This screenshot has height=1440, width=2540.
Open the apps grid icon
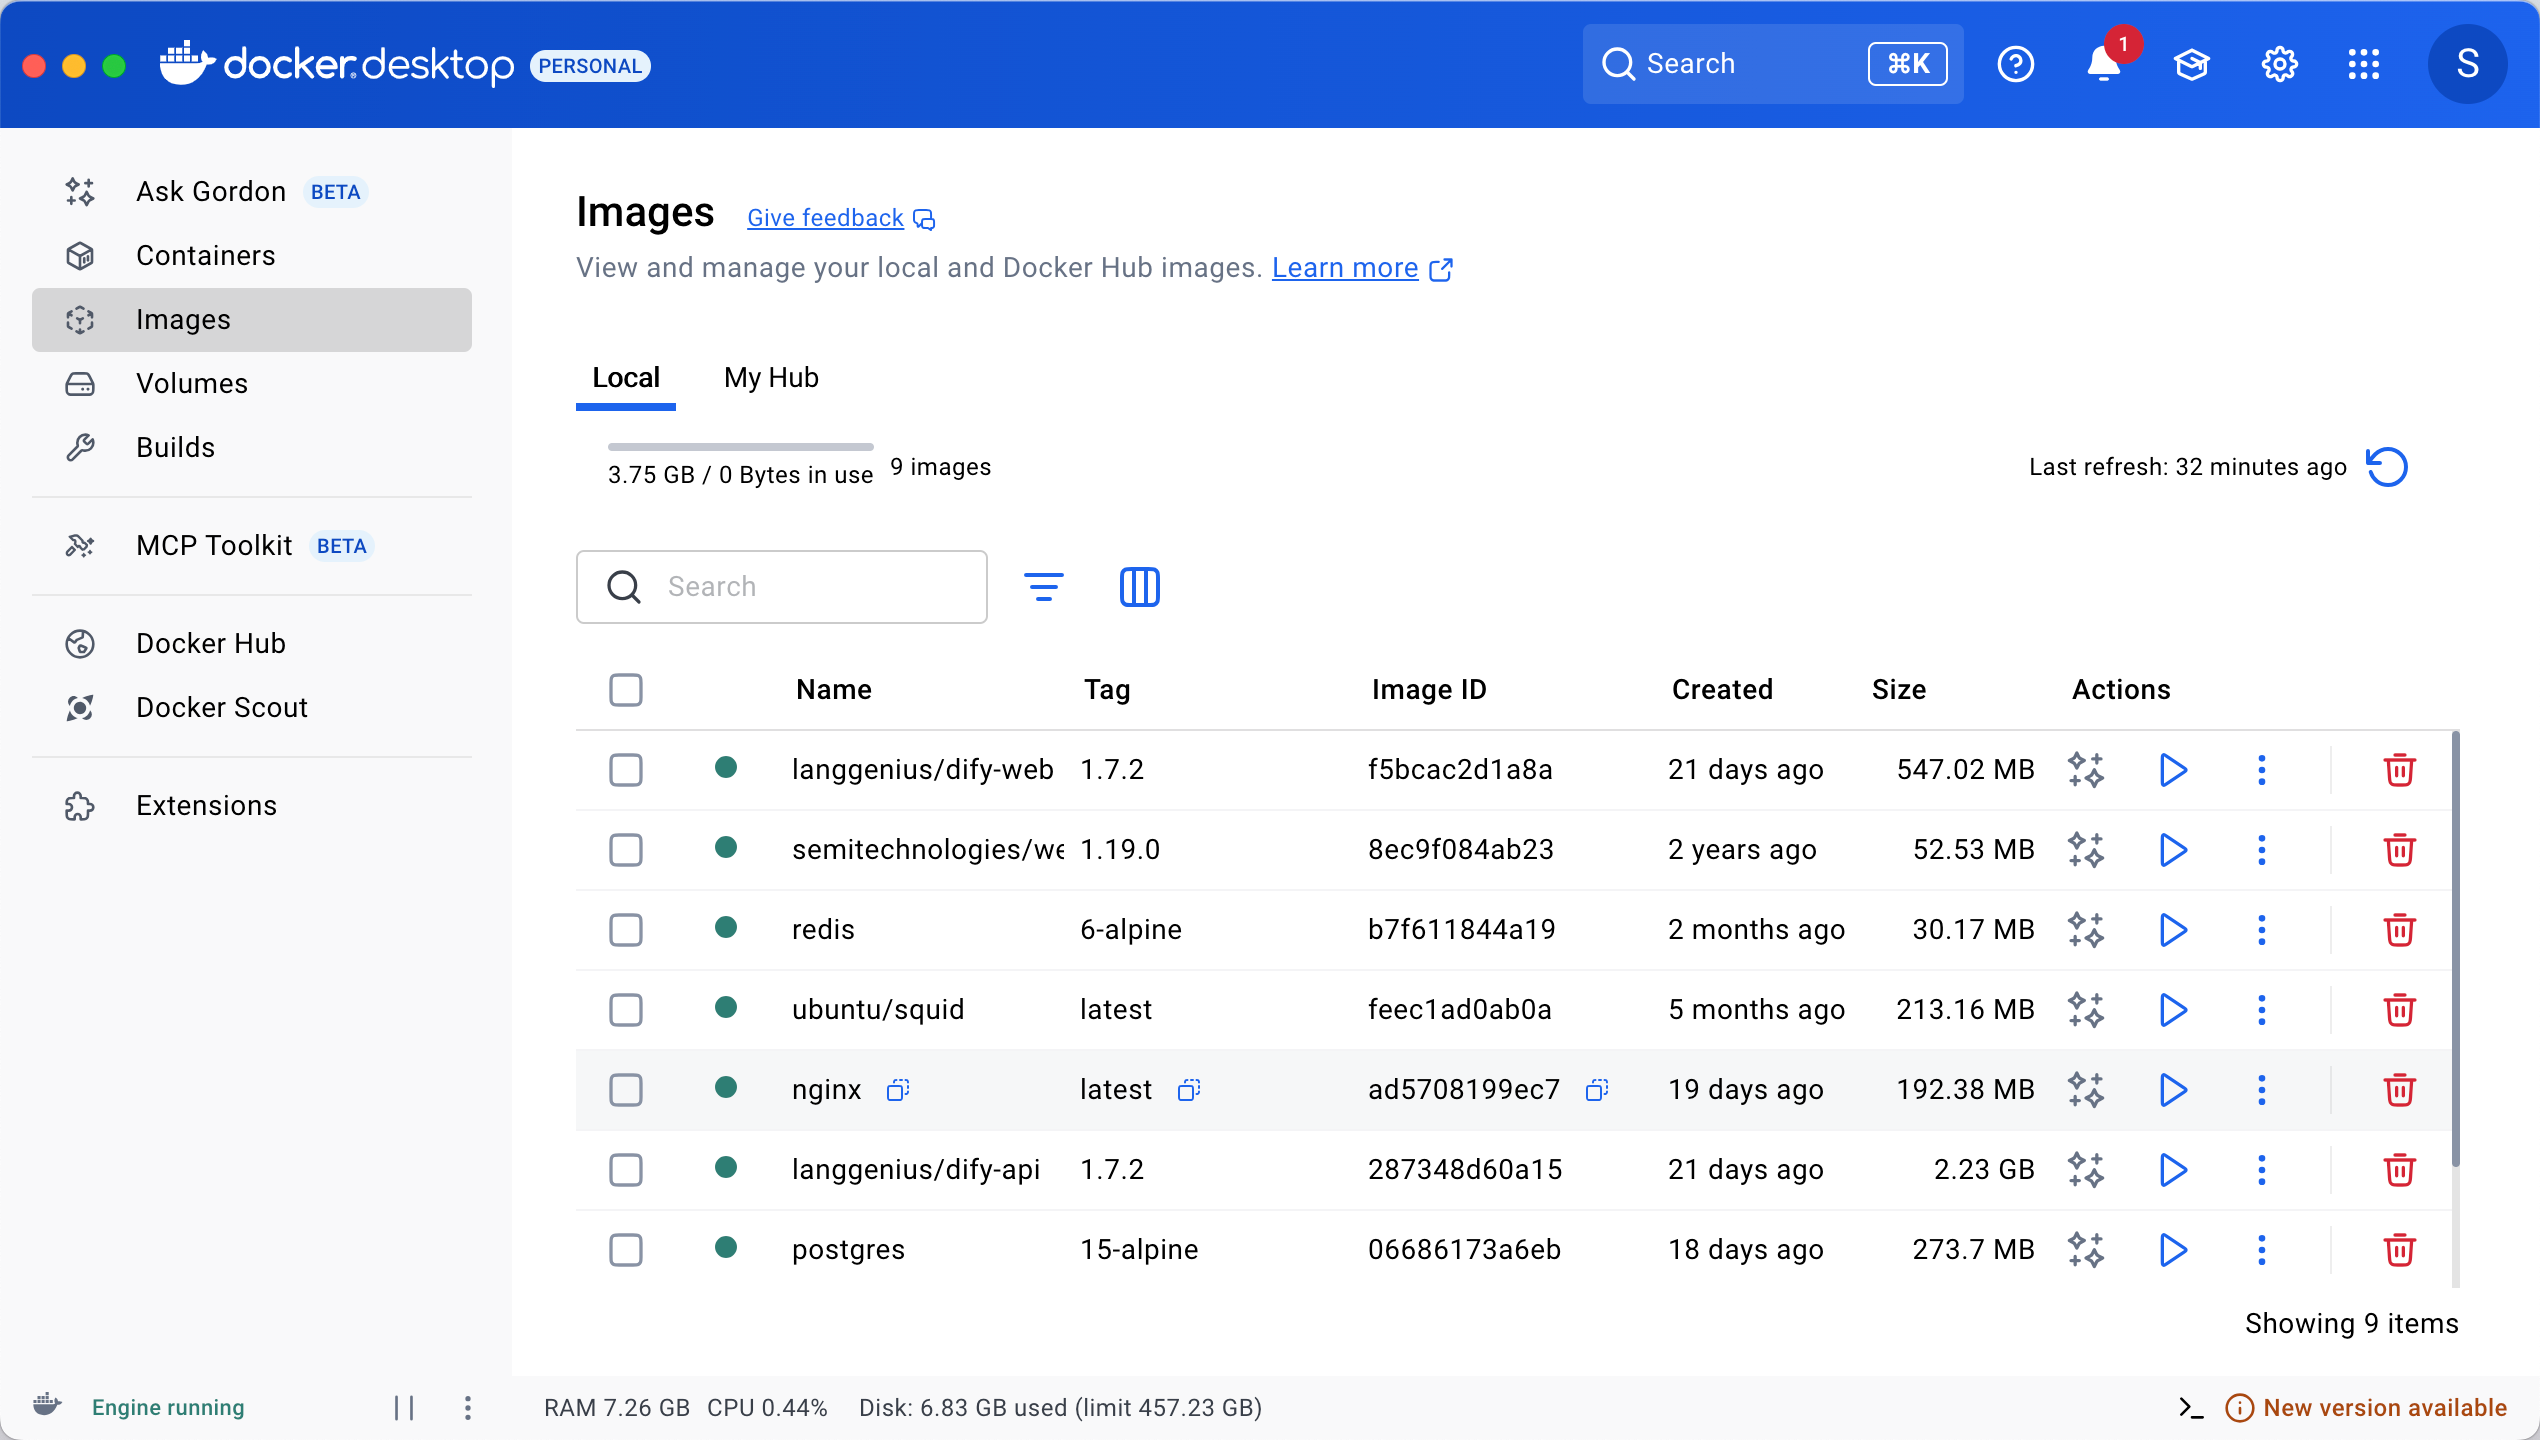point(2364,65)
